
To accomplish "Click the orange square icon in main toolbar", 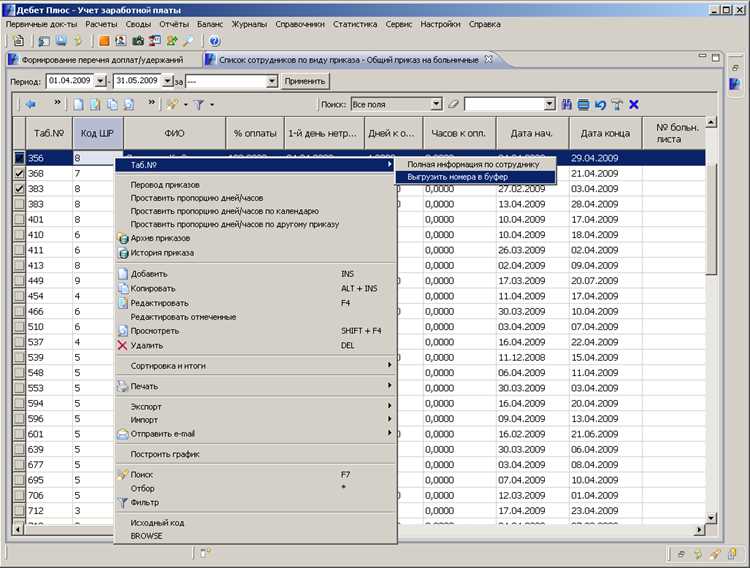I will 104,41.
